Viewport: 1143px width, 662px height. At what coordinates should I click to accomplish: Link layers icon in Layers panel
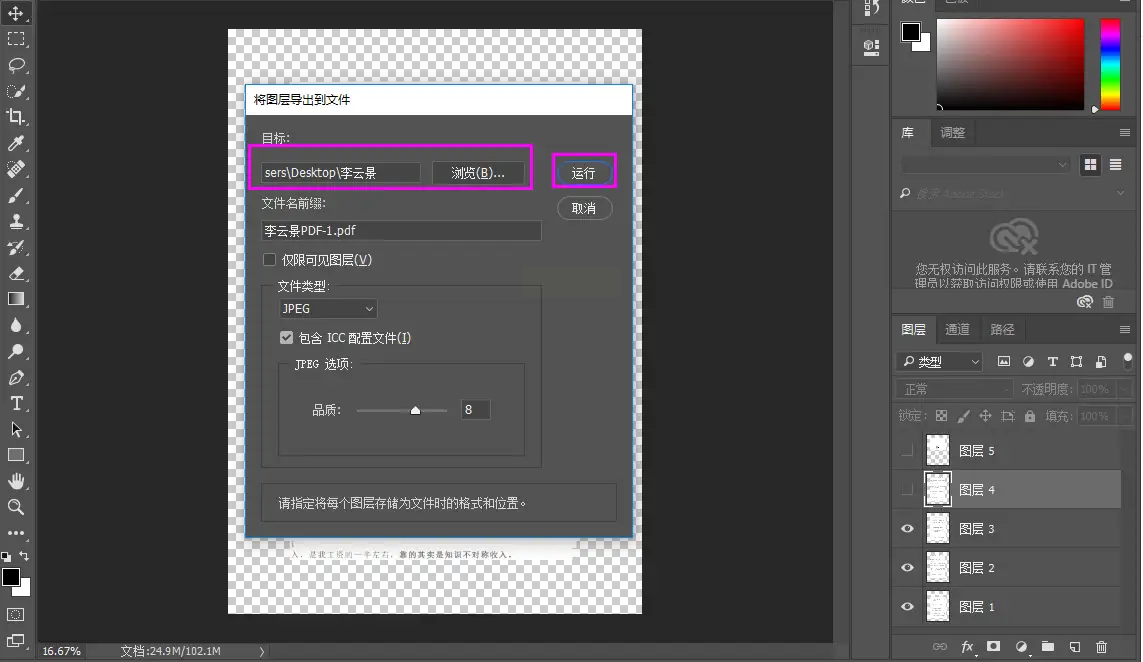click(940, 647)
